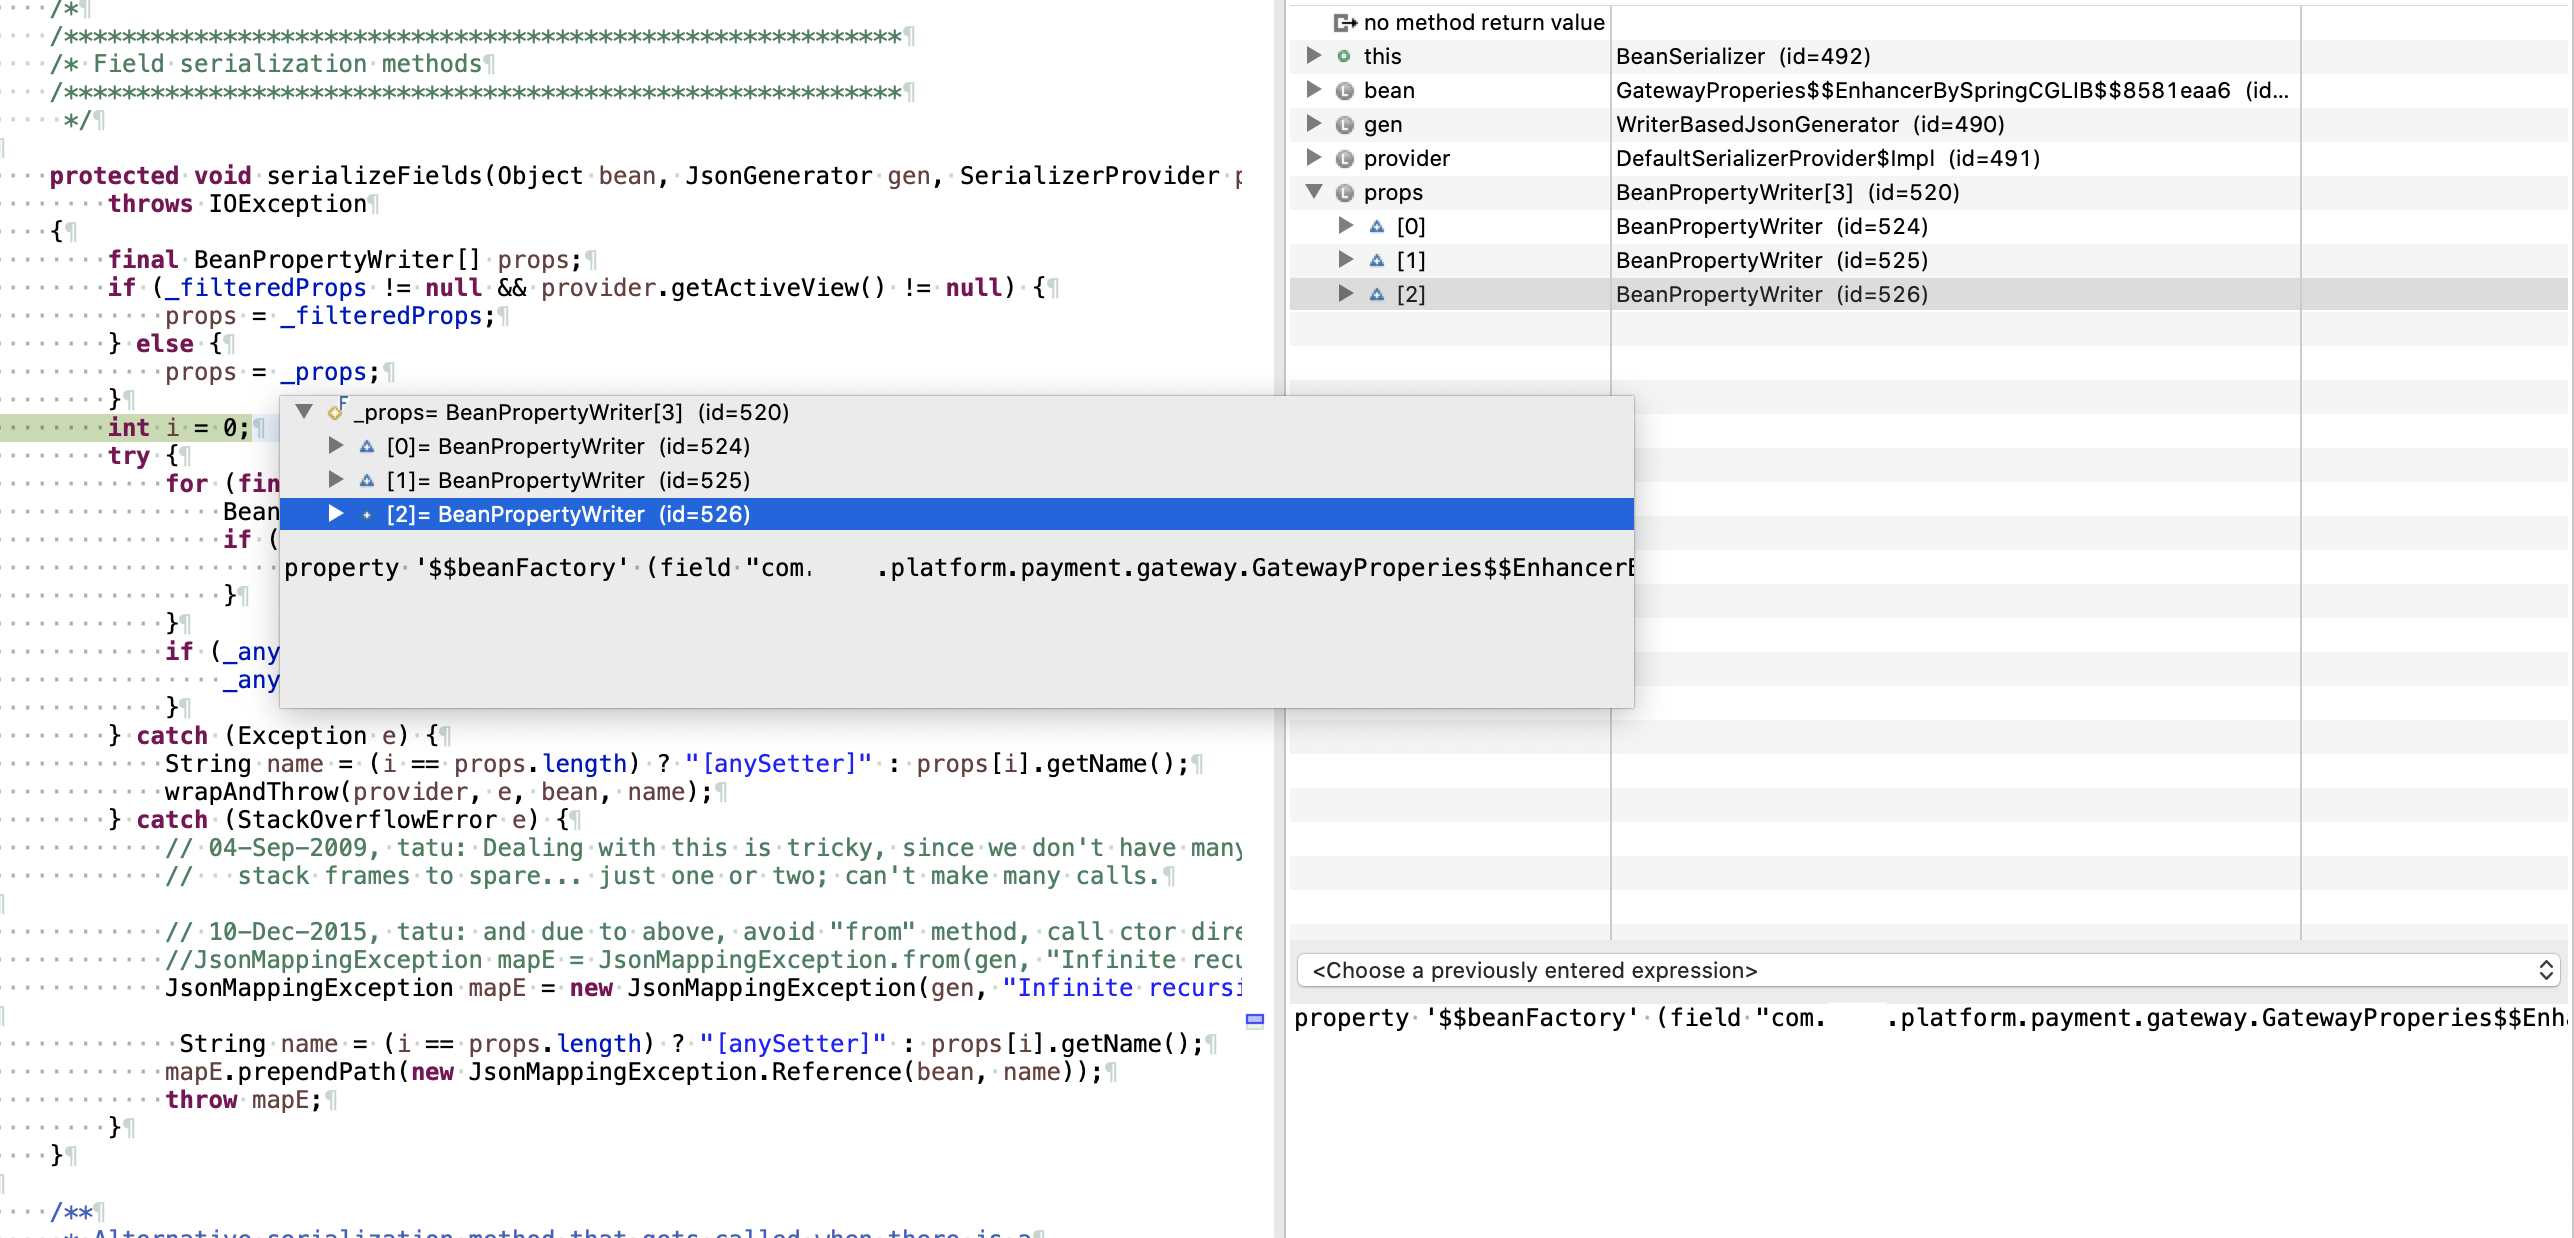This screenshot has width=2574, height=1238.
Task: Click the triangle icon beside props [2]
Action: 1377,294
